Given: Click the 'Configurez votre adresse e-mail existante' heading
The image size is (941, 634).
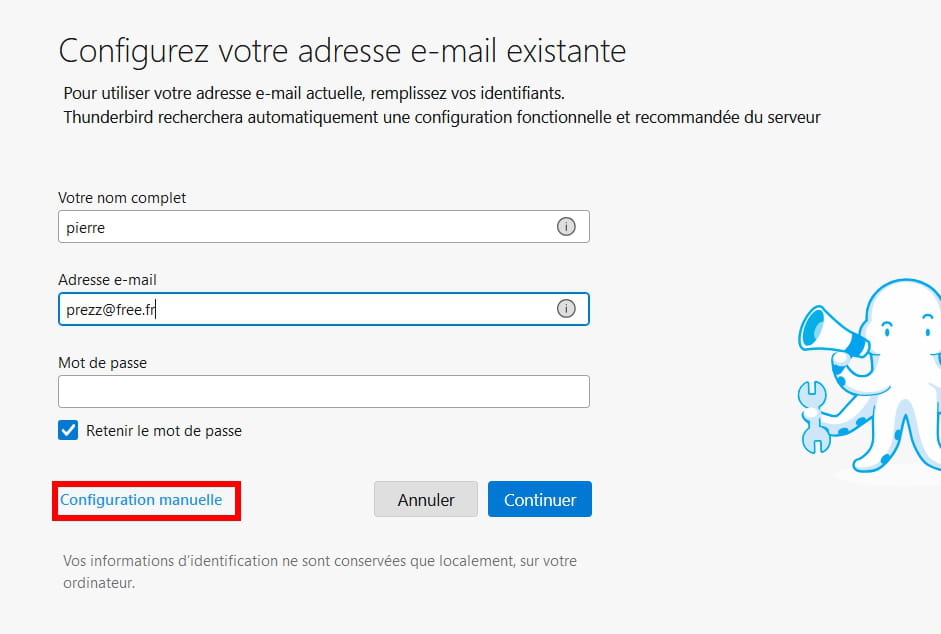Looking at the screenshot, I should pyautogui.click(x=343, y=51).
